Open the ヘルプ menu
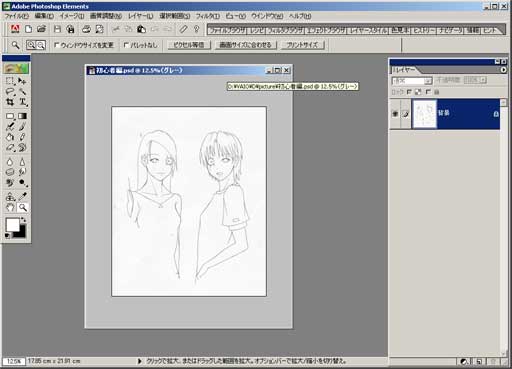The image size is (512, 369). 300,16
